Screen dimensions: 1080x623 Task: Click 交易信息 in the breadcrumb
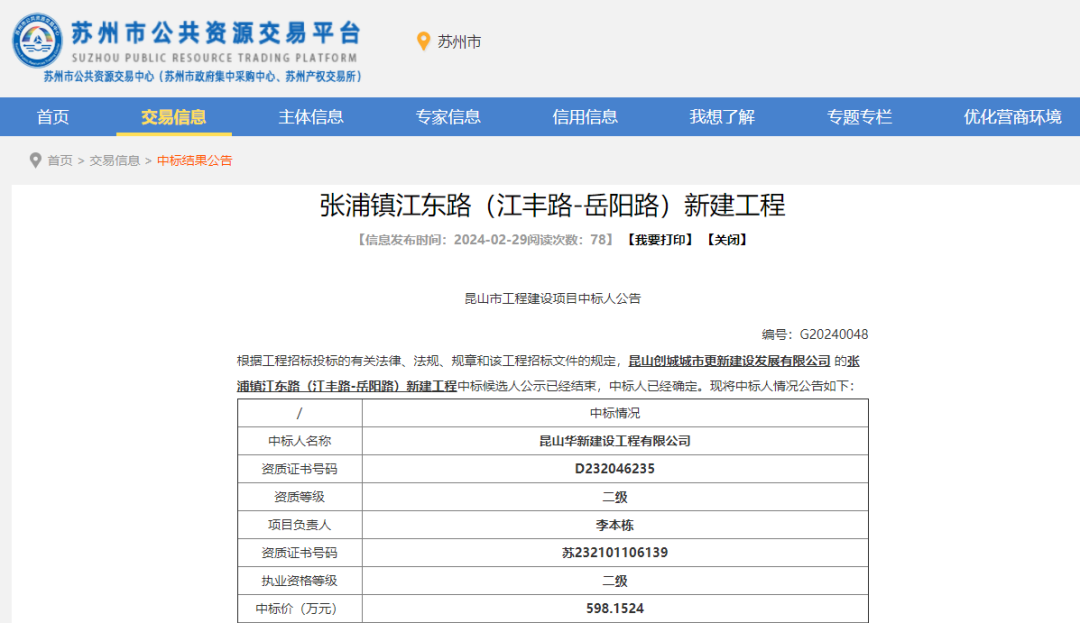coord(115,160)
